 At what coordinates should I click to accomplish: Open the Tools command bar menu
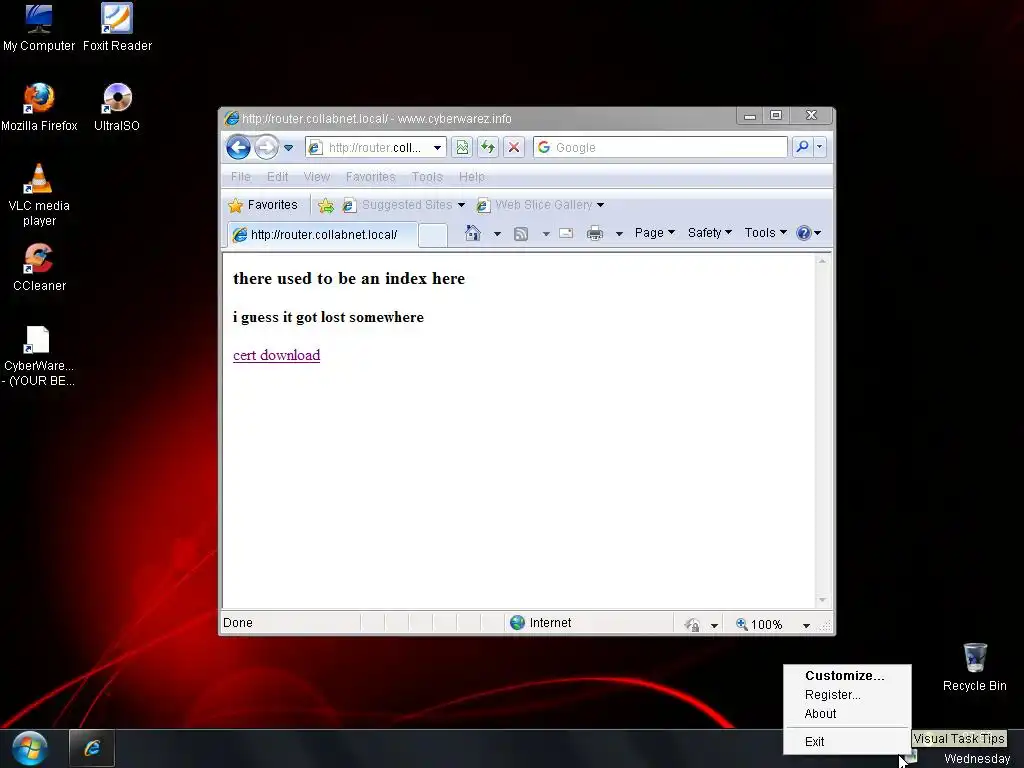[x=765, y=233]
